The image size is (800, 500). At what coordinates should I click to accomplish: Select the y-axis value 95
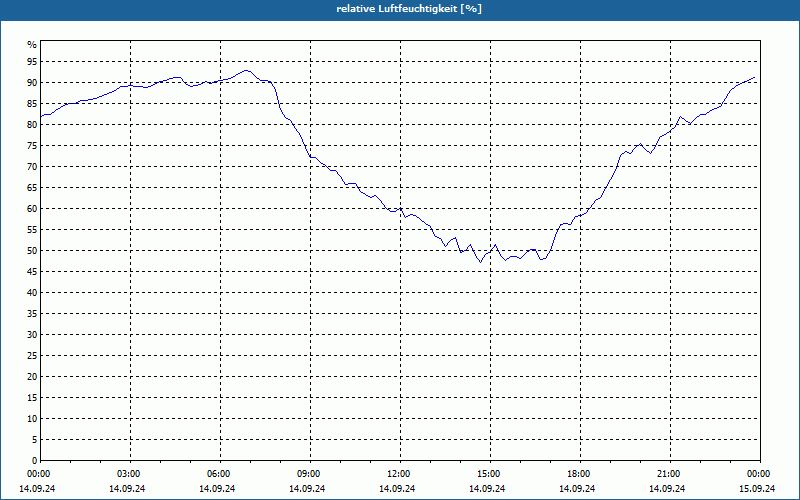click(32, 62)
